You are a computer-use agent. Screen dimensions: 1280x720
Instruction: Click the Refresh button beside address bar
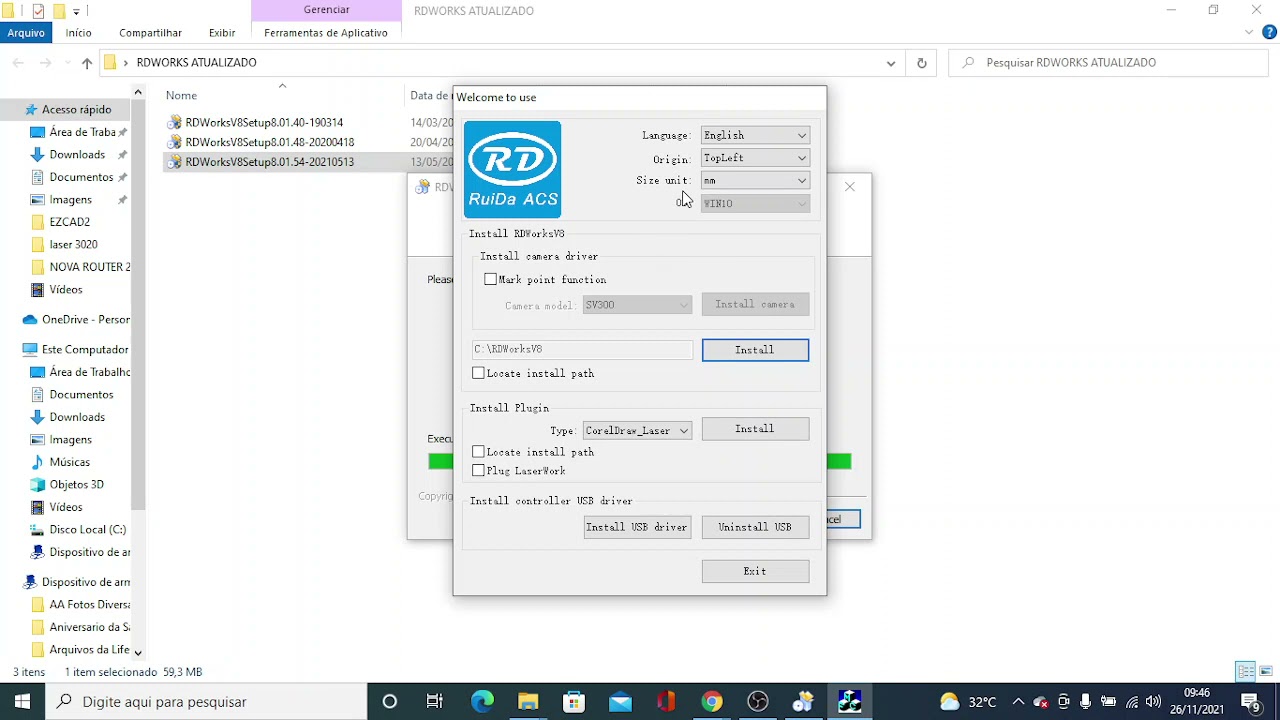(921, 63)
